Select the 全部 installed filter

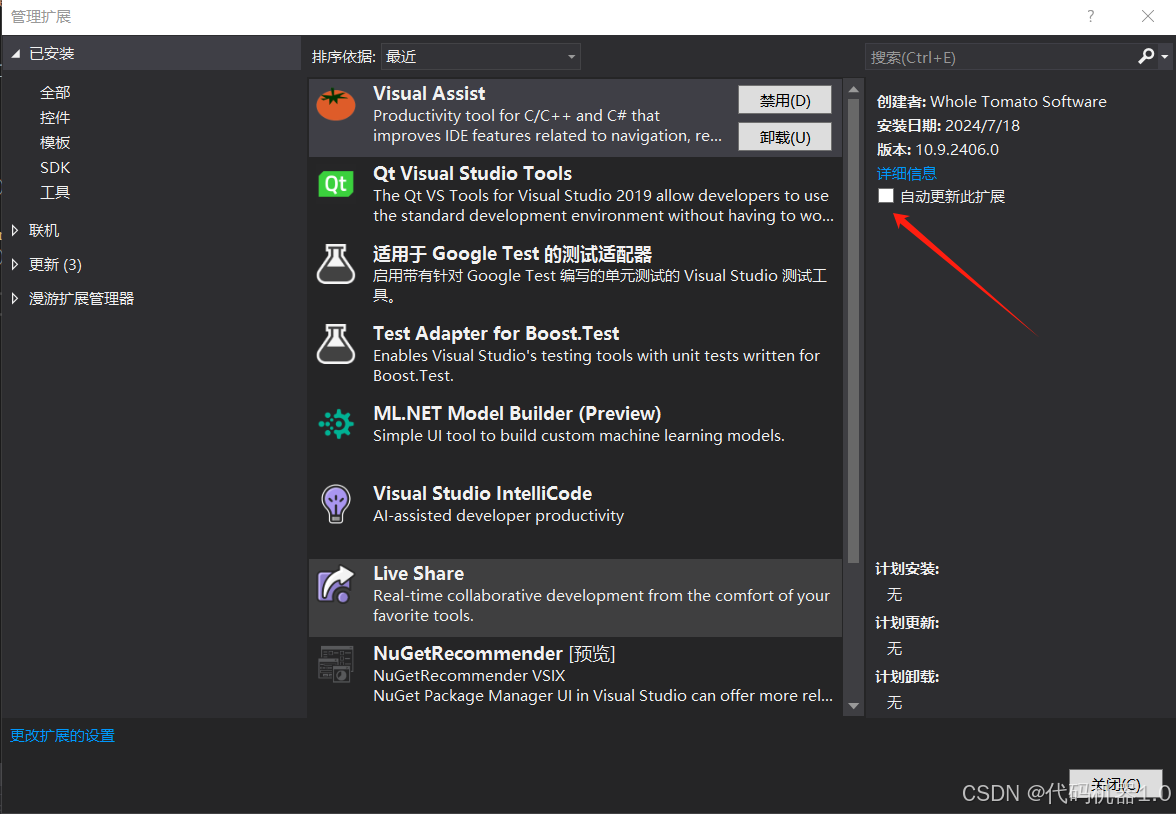coord(55,92)
